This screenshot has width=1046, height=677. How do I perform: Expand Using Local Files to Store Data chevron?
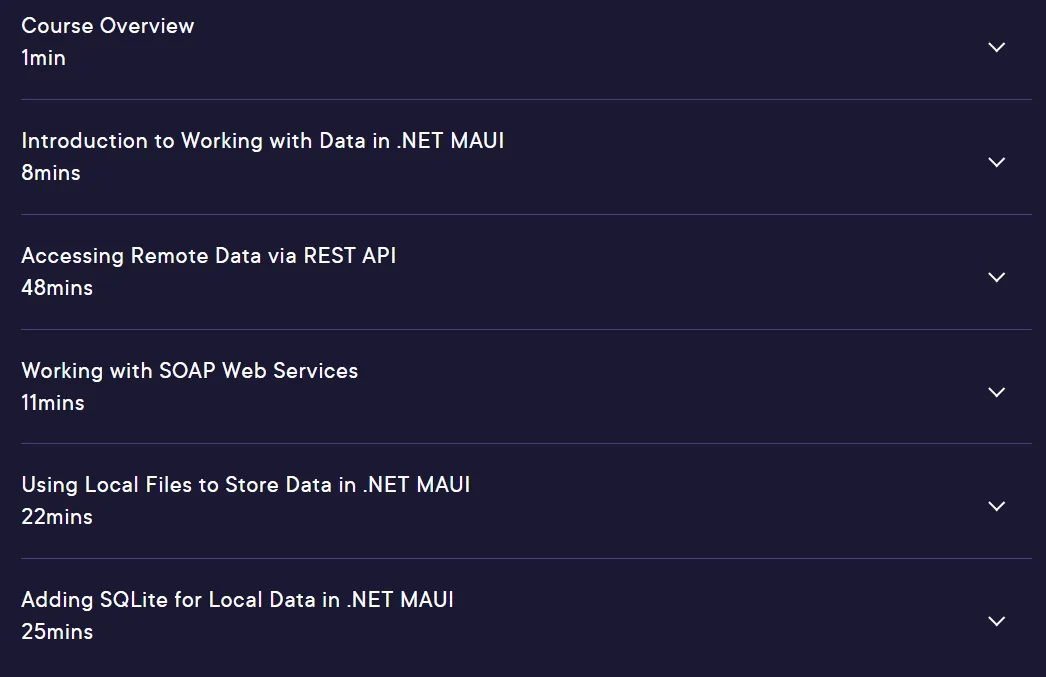[x=996, y=506]
